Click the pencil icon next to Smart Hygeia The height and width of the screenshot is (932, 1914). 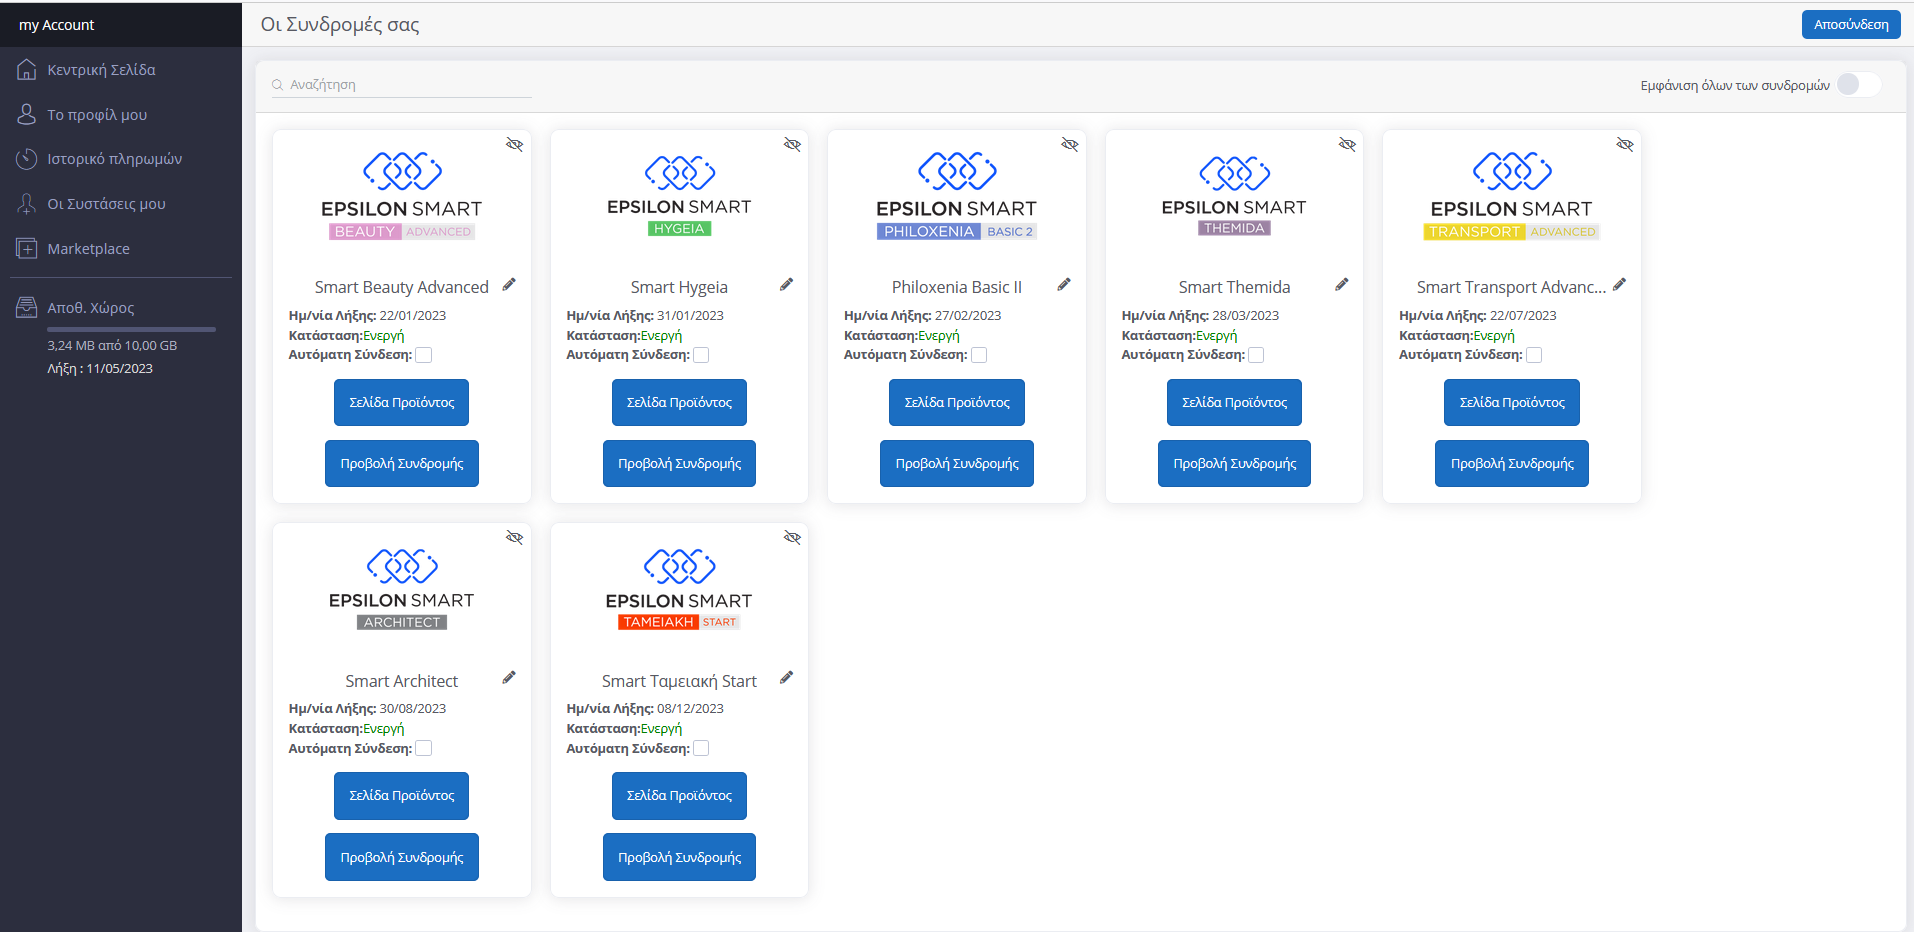coord(787,285)
